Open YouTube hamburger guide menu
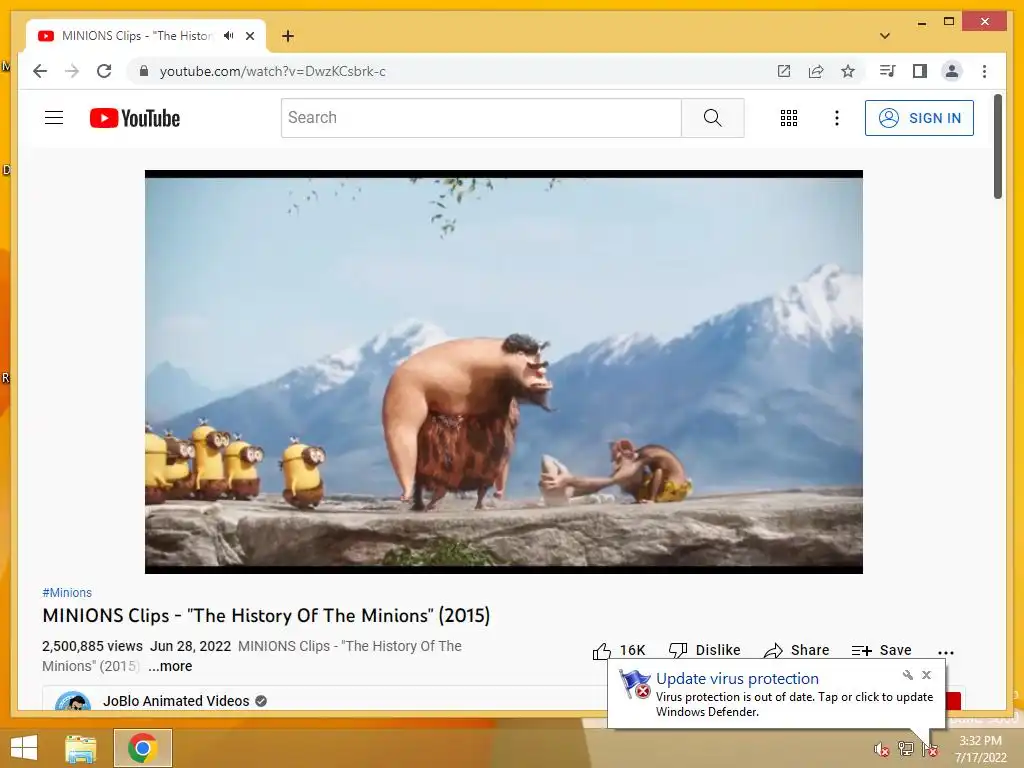The image size is (1024, 768). pyautogui.click(x=54, y=118)
